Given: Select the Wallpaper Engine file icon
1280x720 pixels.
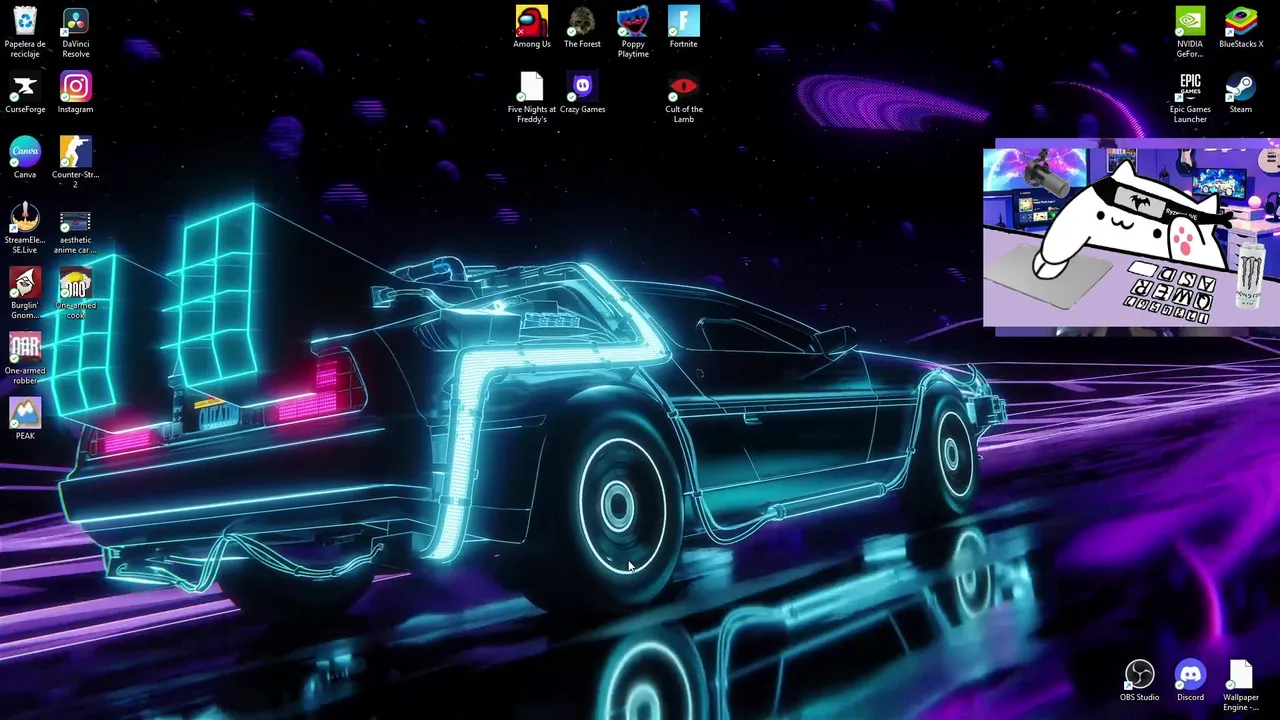Looking at the screenshot, I should 1241,685.
